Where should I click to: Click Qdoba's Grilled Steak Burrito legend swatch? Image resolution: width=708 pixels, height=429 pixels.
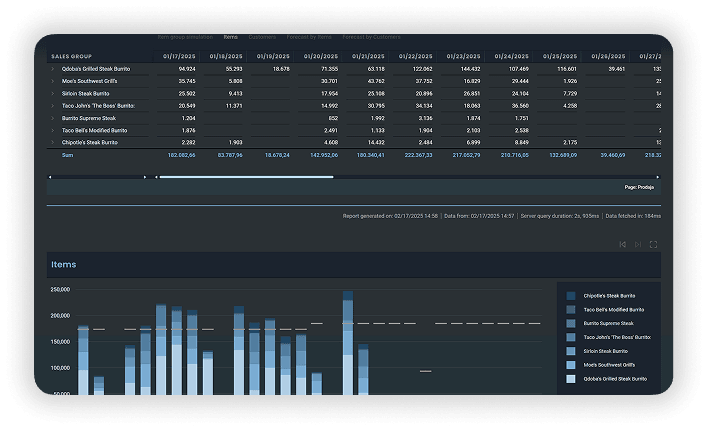[x=571, y=379]
